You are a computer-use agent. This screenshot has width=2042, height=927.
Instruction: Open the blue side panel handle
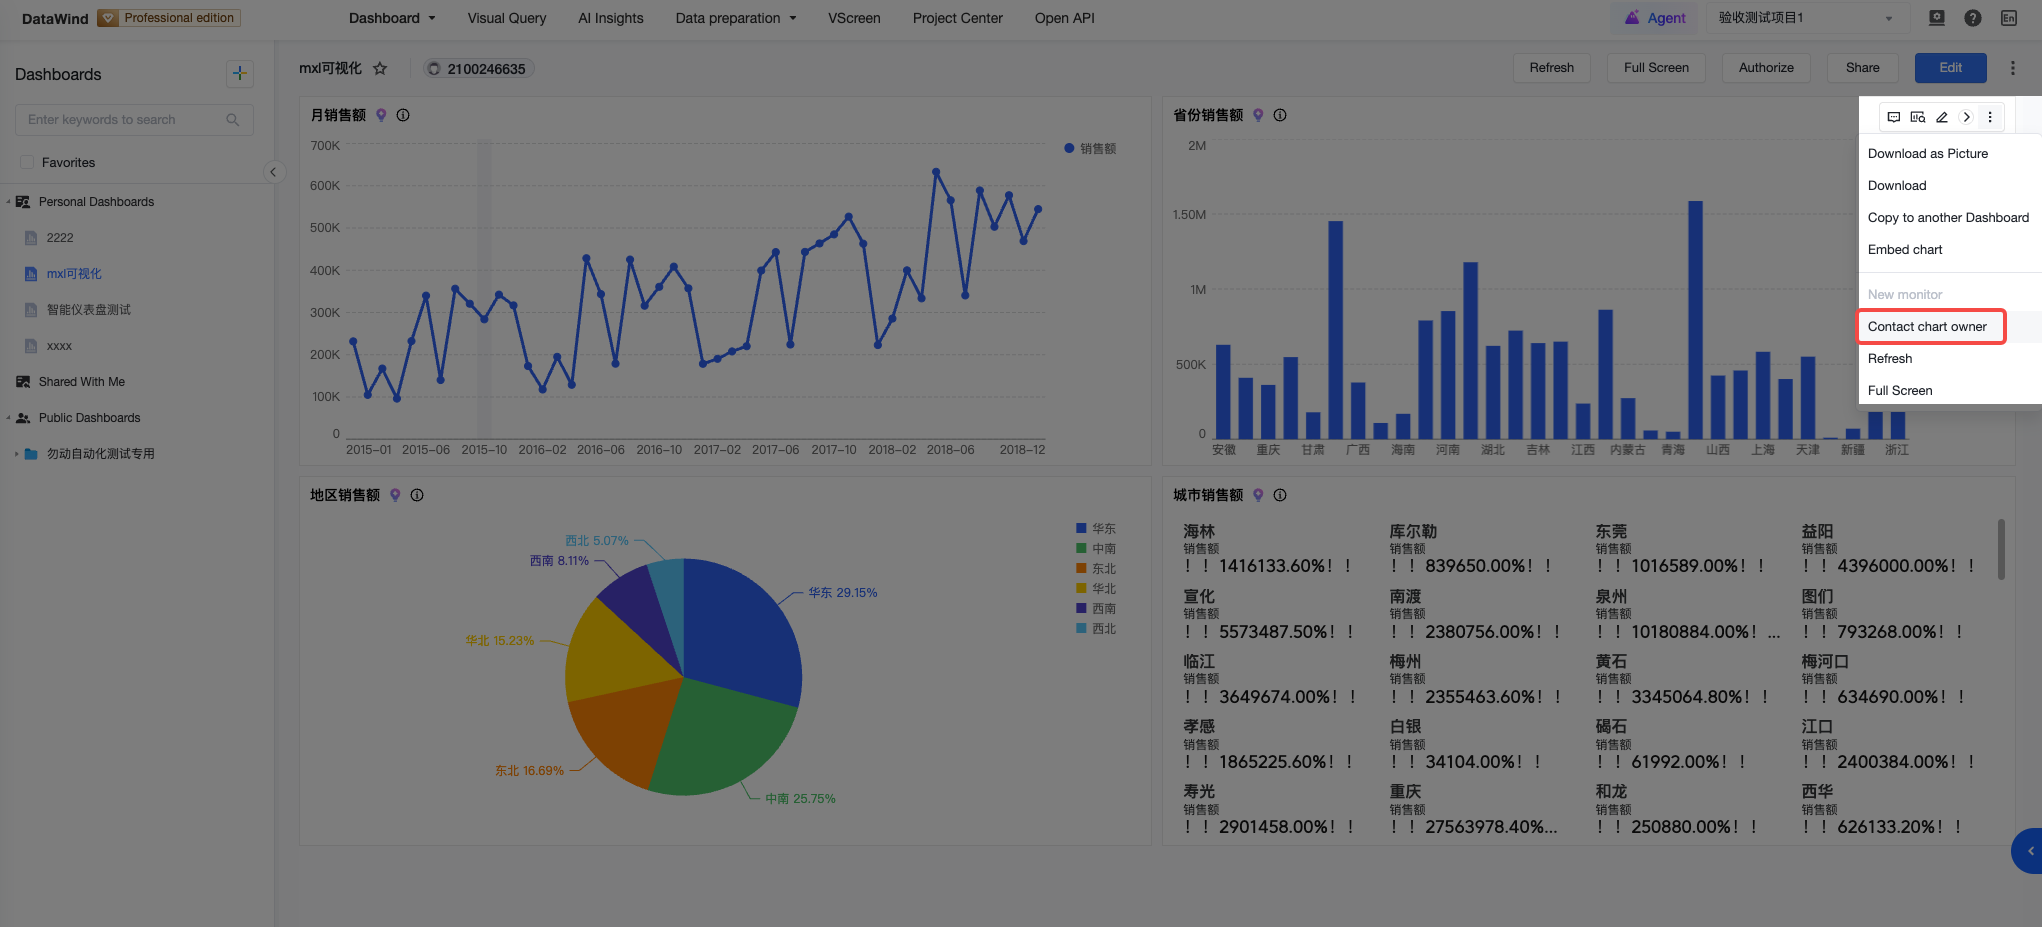(x=2028, y=851)
